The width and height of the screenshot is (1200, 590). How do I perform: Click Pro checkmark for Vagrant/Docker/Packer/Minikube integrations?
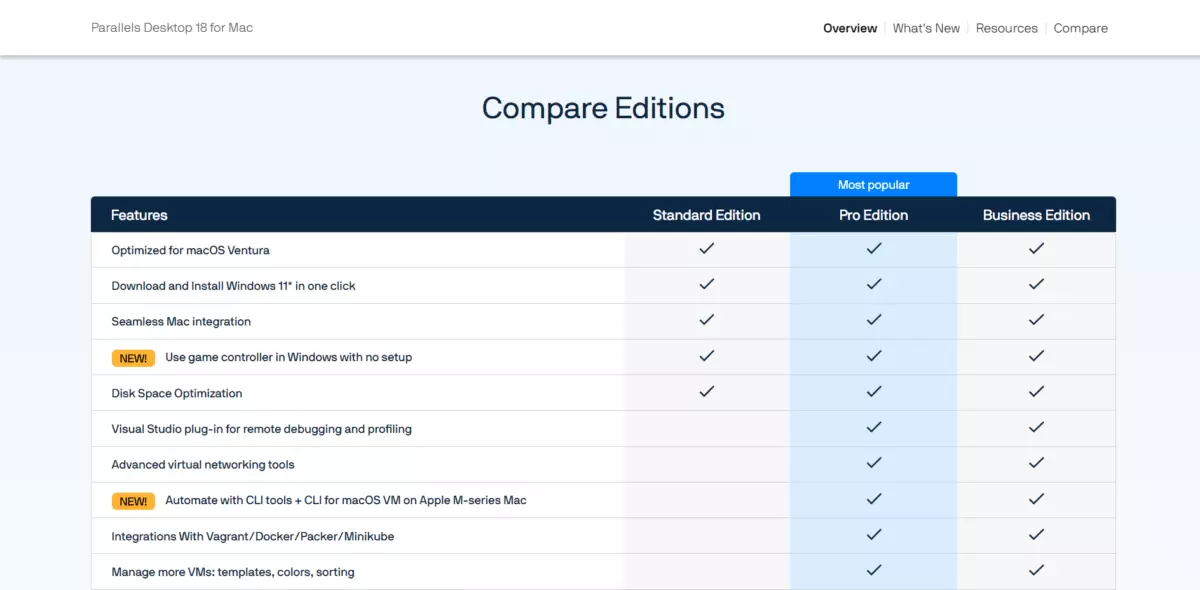[873, 535]
